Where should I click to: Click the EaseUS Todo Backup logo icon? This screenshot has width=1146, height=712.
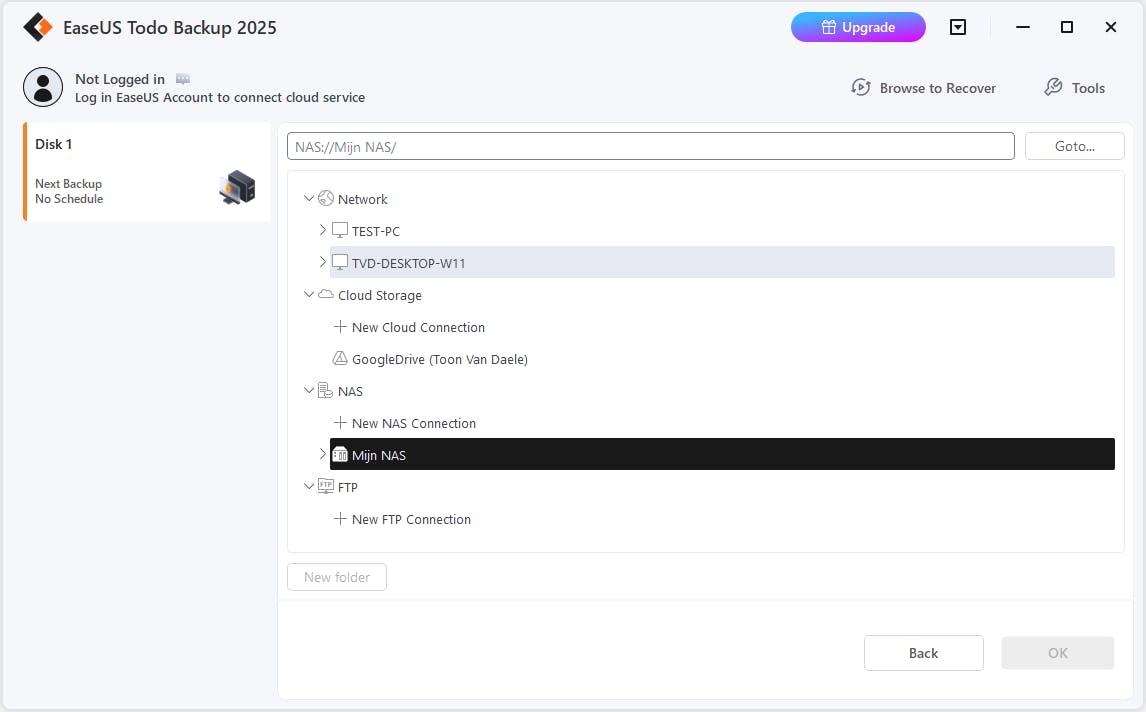tap(38, 27)
